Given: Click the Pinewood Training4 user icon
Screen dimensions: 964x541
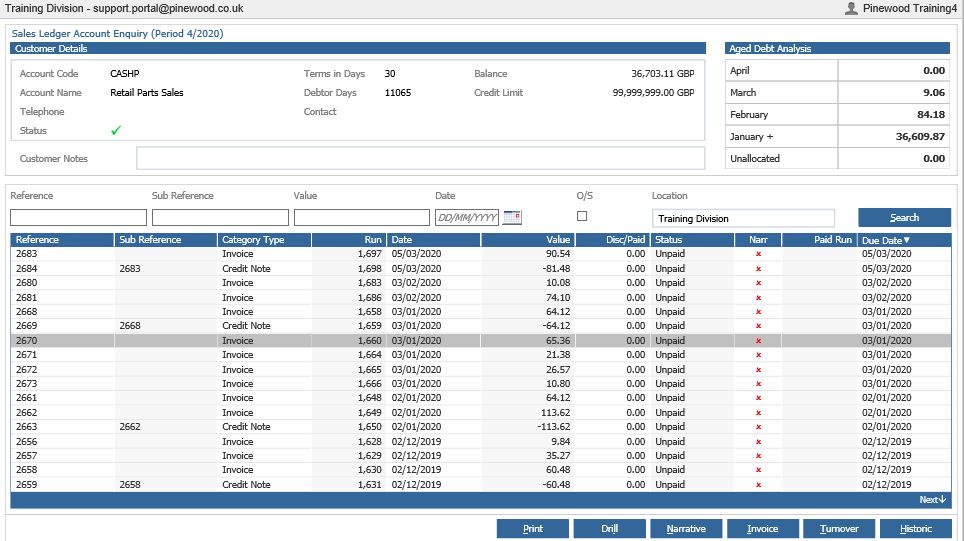Looking at the screenshot, I should click(851, 8).
